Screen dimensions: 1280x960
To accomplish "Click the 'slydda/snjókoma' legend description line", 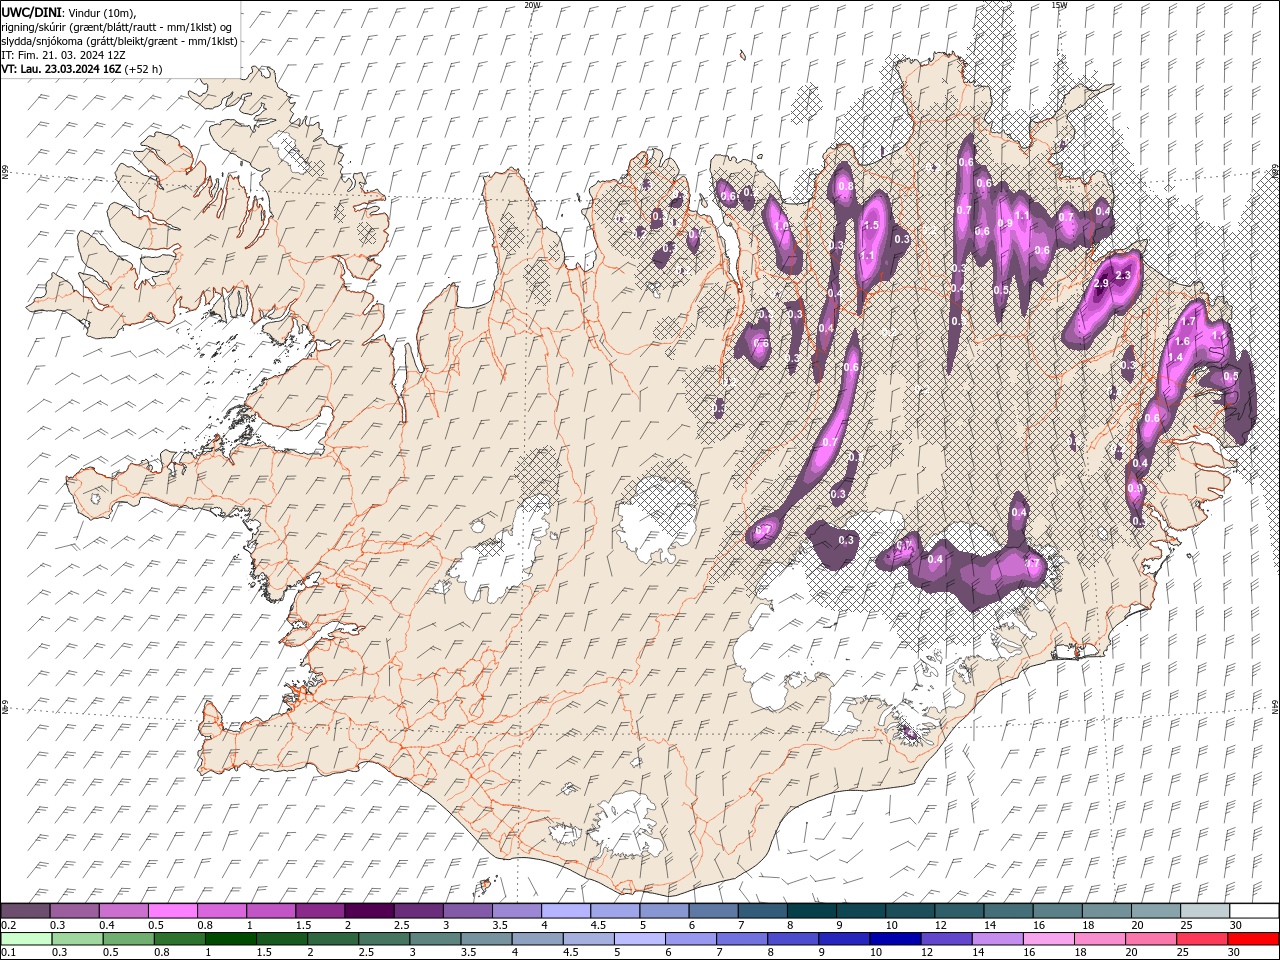I will click(x=119, y=41).
